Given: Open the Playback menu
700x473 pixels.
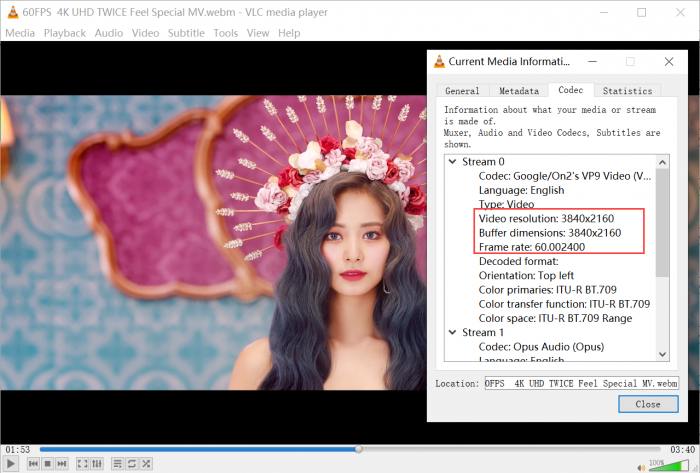Looking at the screenshot, I should tap(65, 33).
